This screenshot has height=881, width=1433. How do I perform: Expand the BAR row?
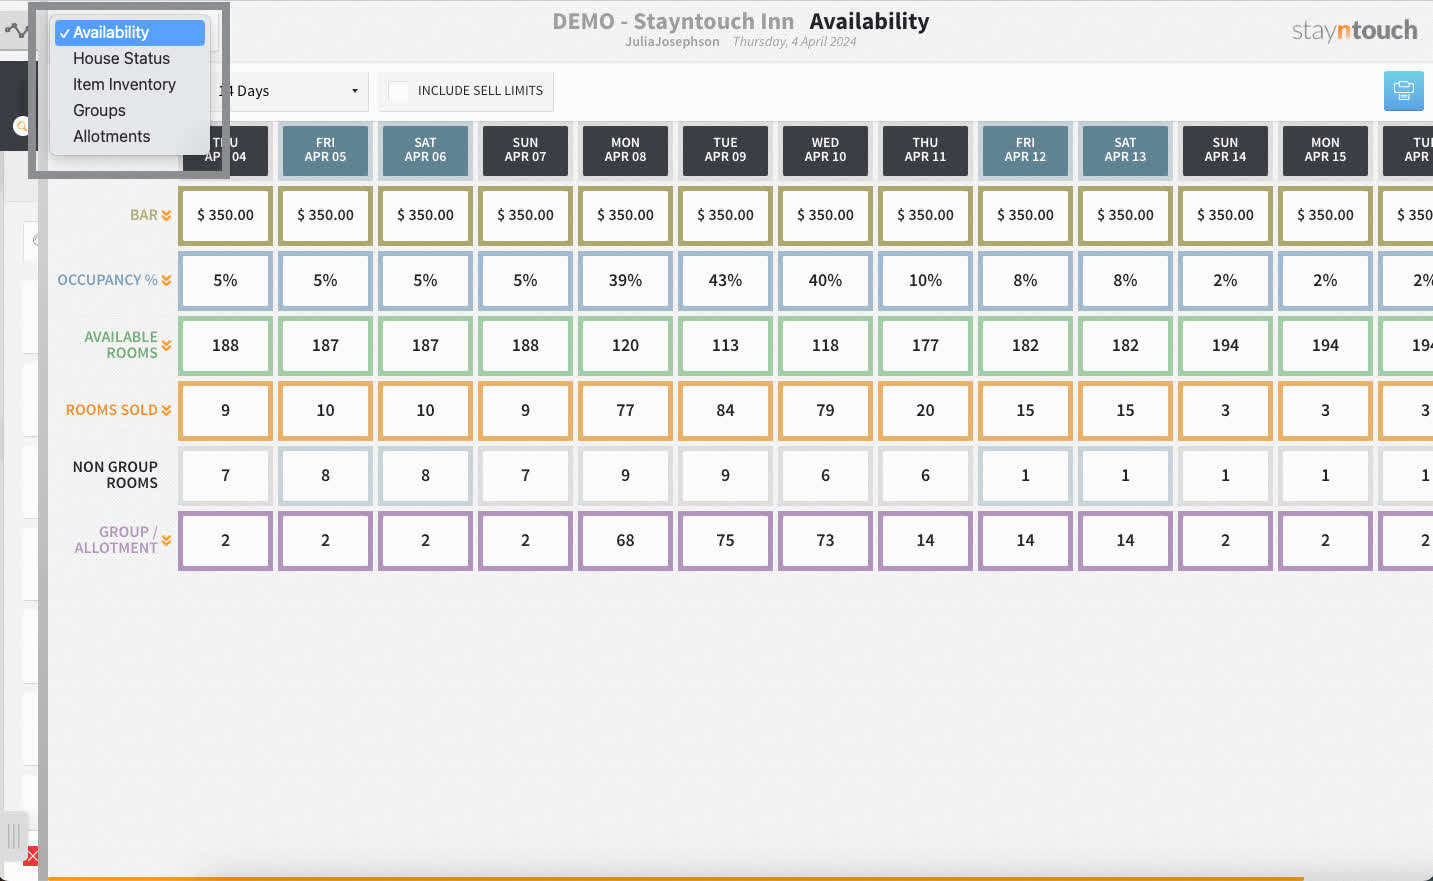pyautogui.click(x=166, y=215)
